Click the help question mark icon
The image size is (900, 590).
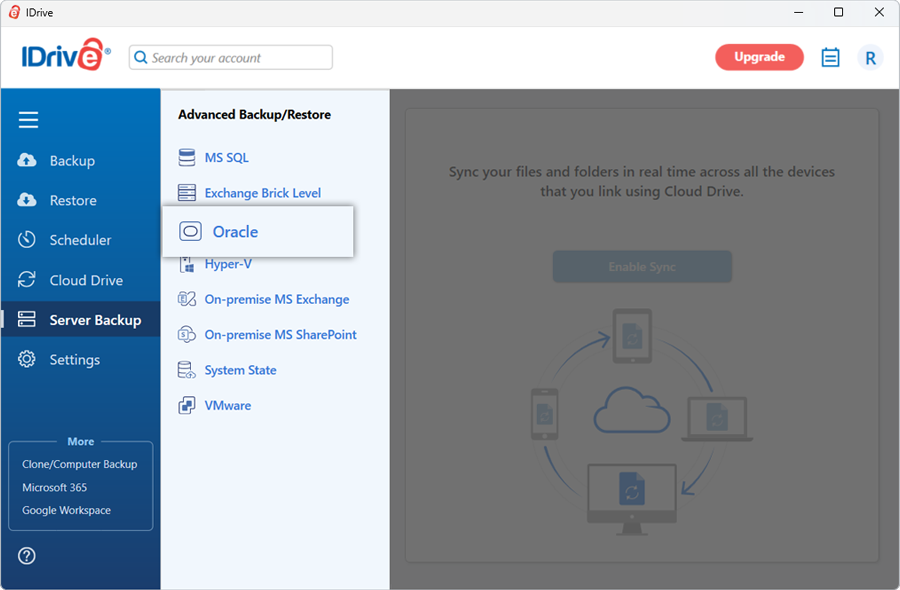tap(27, 556)
